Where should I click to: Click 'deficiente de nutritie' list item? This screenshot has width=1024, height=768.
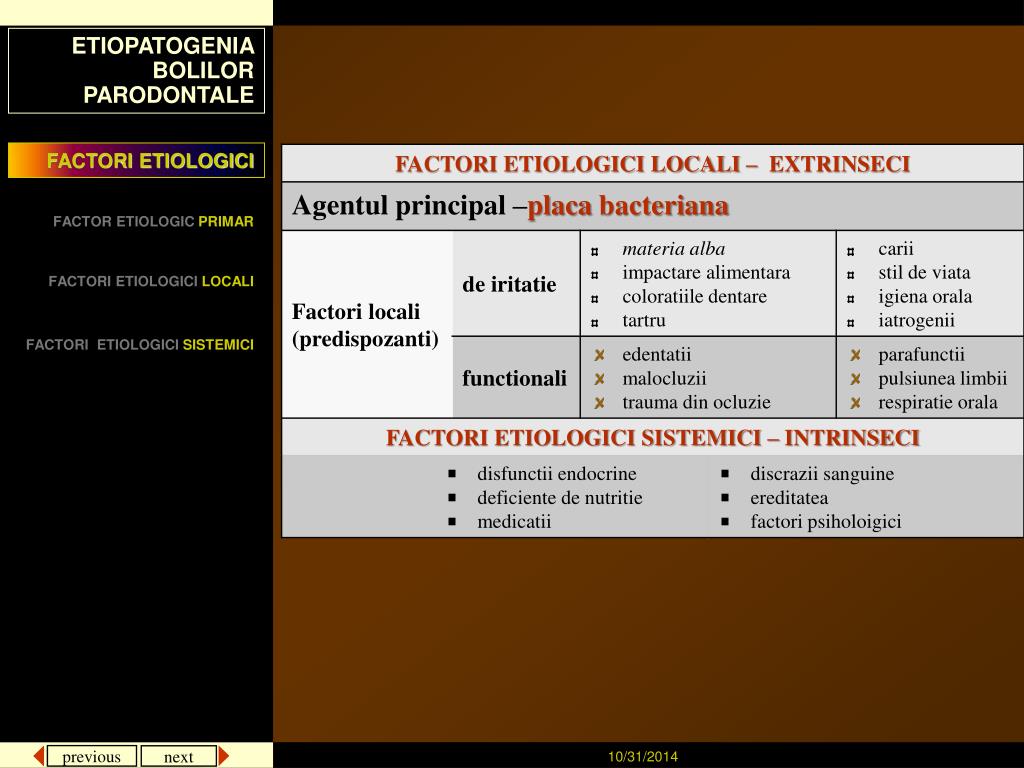pos(560,498)
